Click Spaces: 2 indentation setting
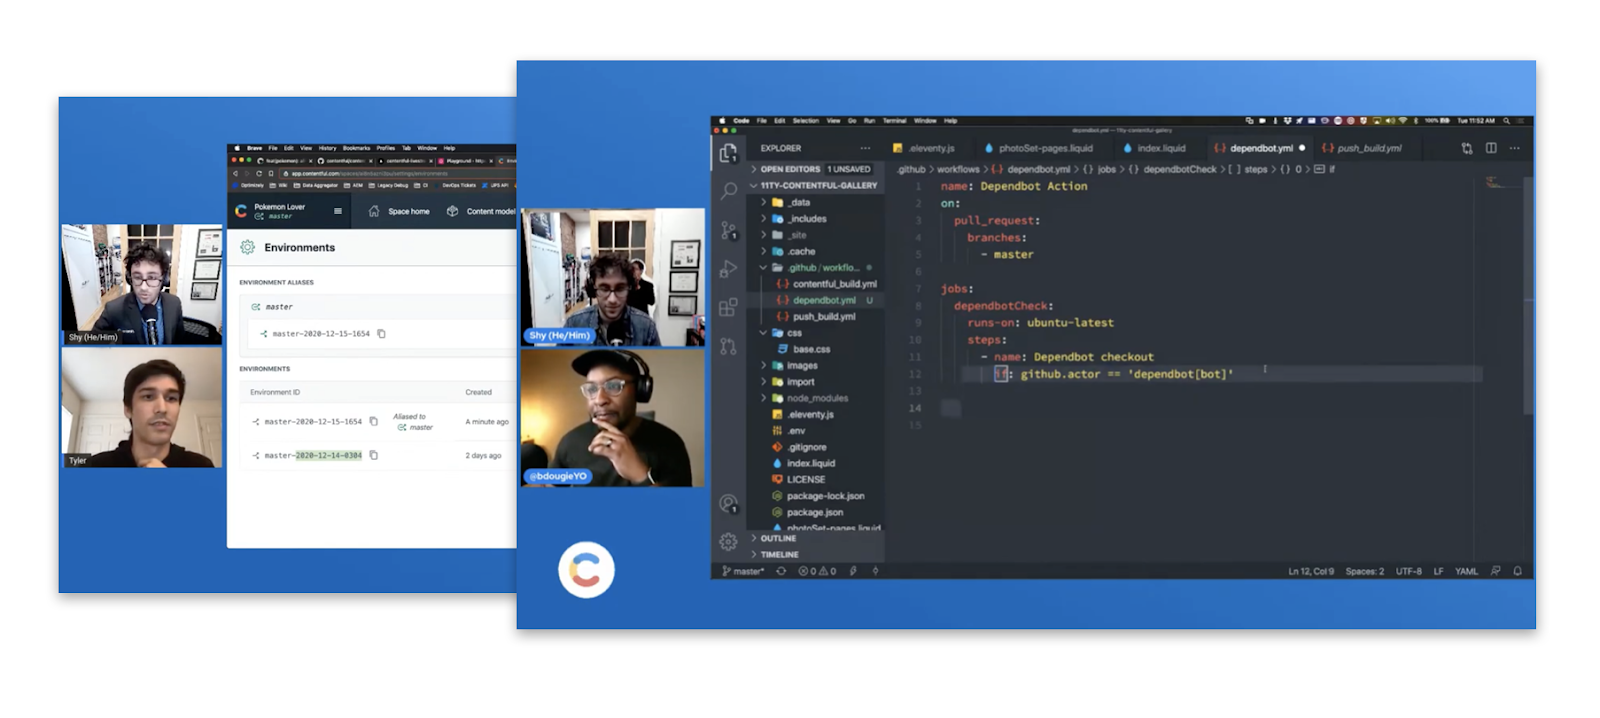Viewport: 1600px width, 718px height. point(1365,571)
